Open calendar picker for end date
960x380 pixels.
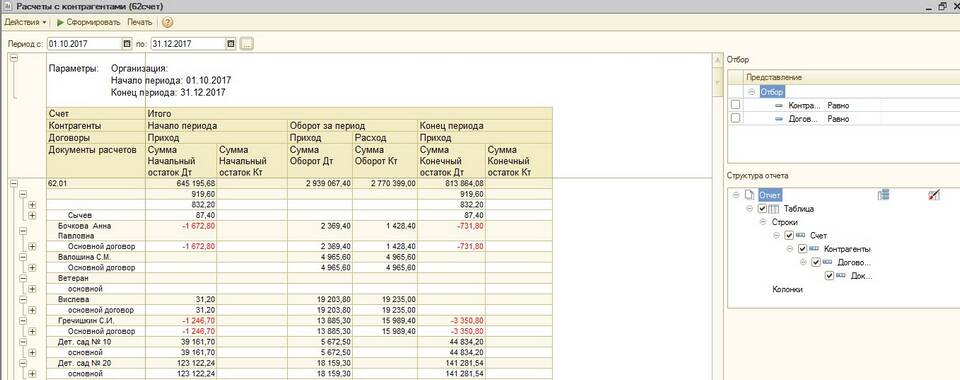230,44
